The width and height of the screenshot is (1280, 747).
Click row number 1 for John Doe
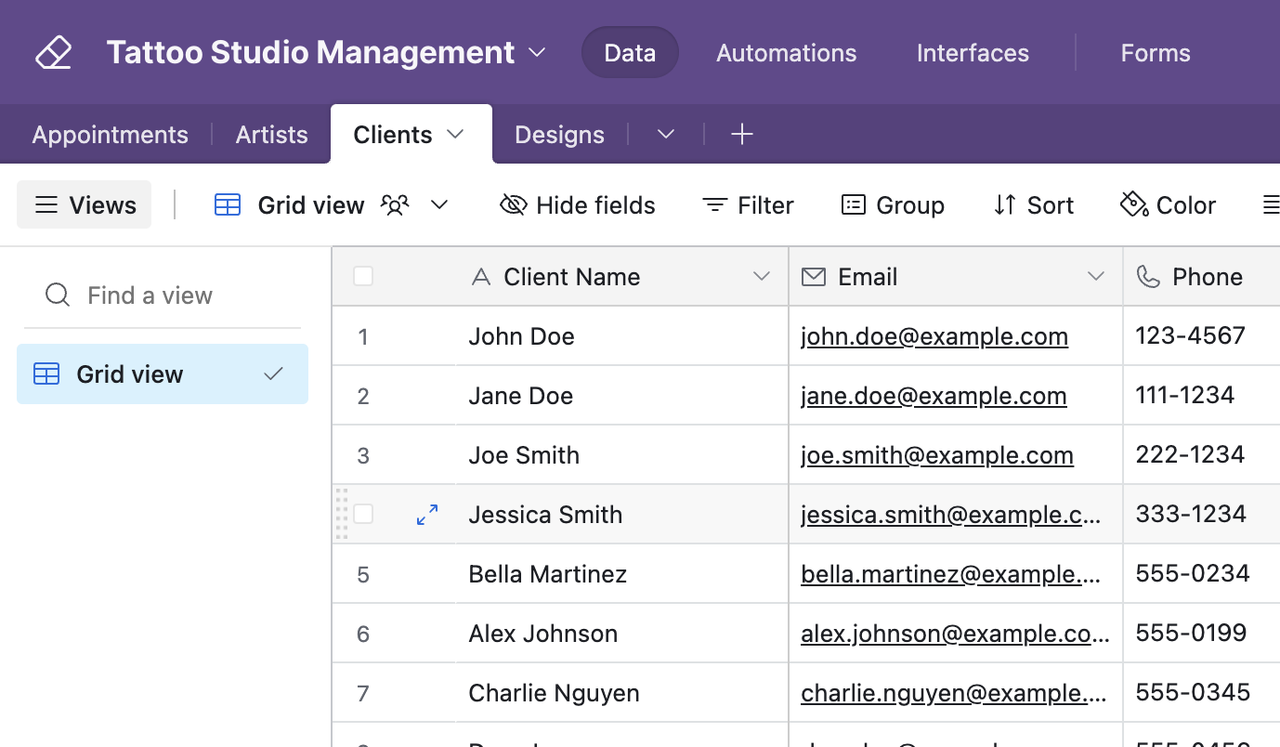[x=363, y=337]
